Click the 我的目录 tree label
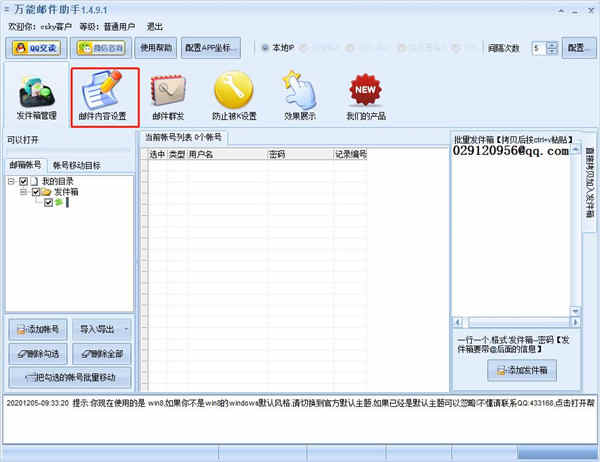Viewport: 600px width, 462px height. click(x=57, y=181)
